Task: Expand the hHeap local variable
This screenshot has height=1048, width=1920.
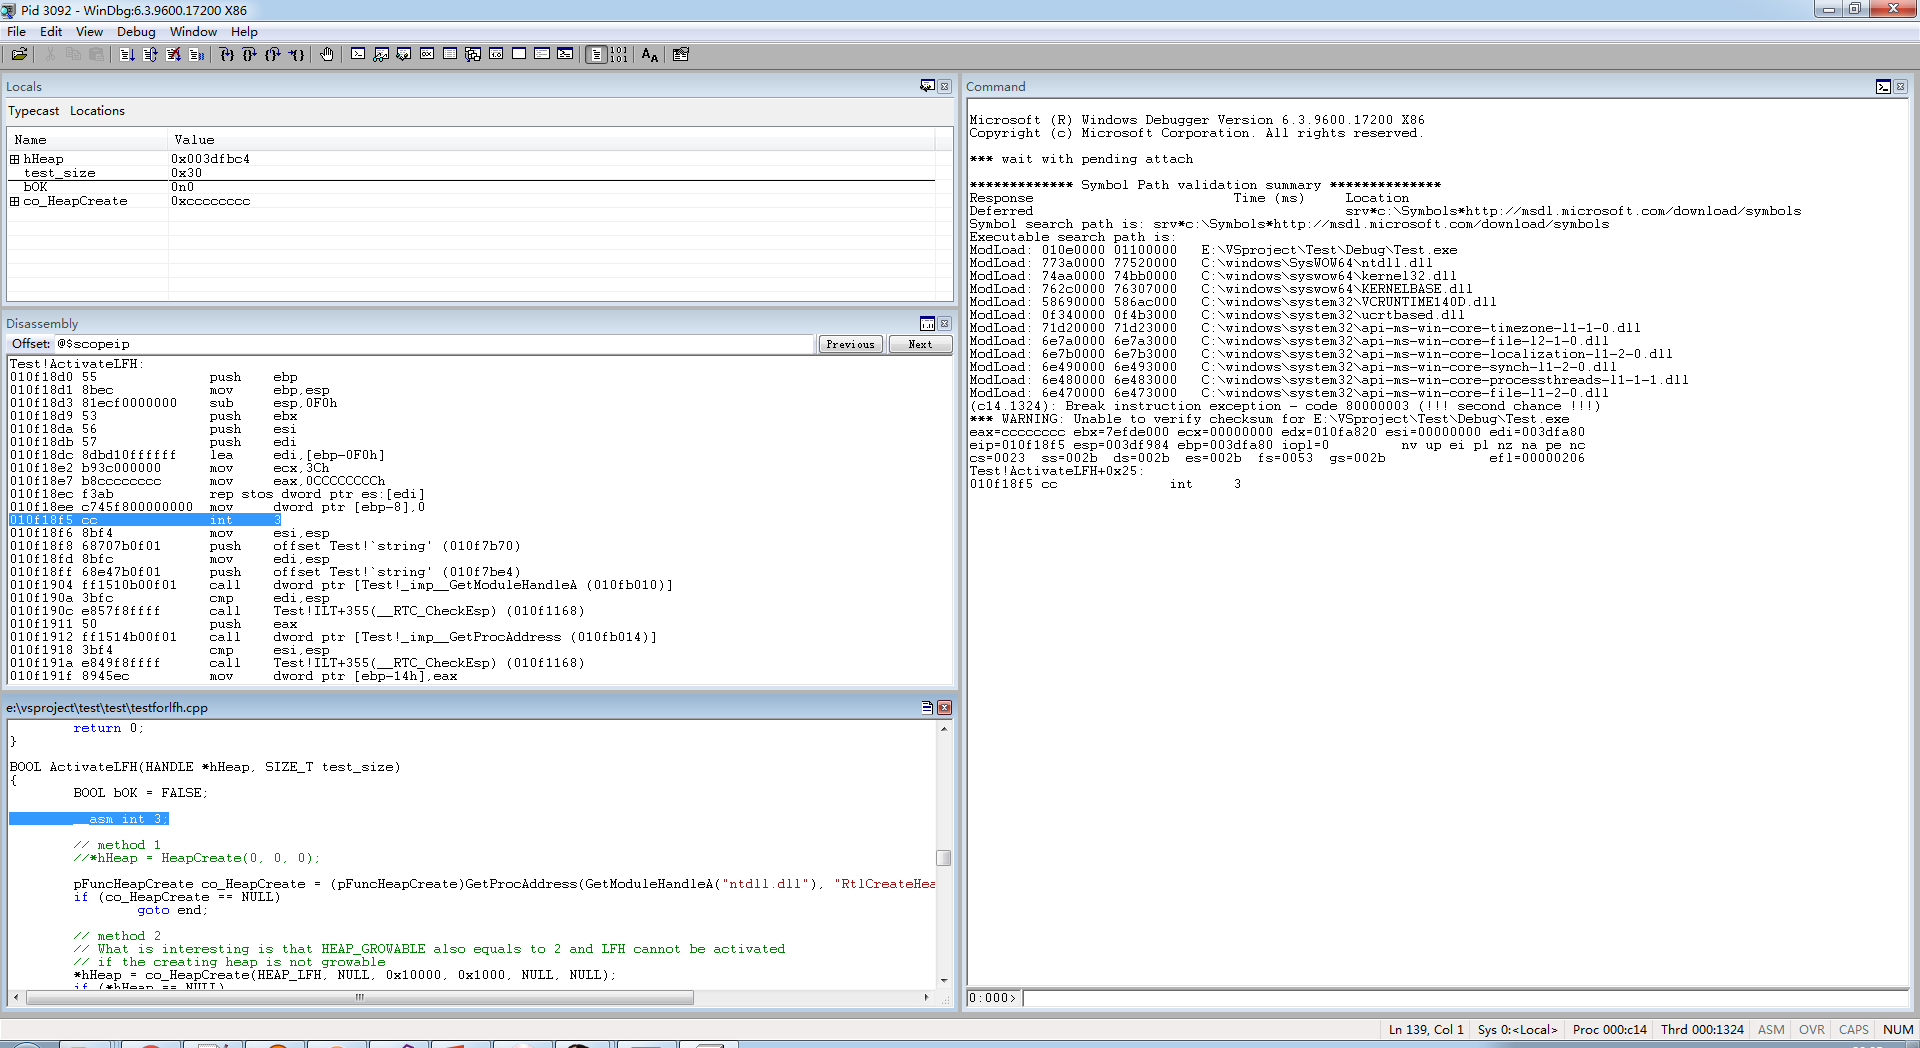Action: click(15, 159)
